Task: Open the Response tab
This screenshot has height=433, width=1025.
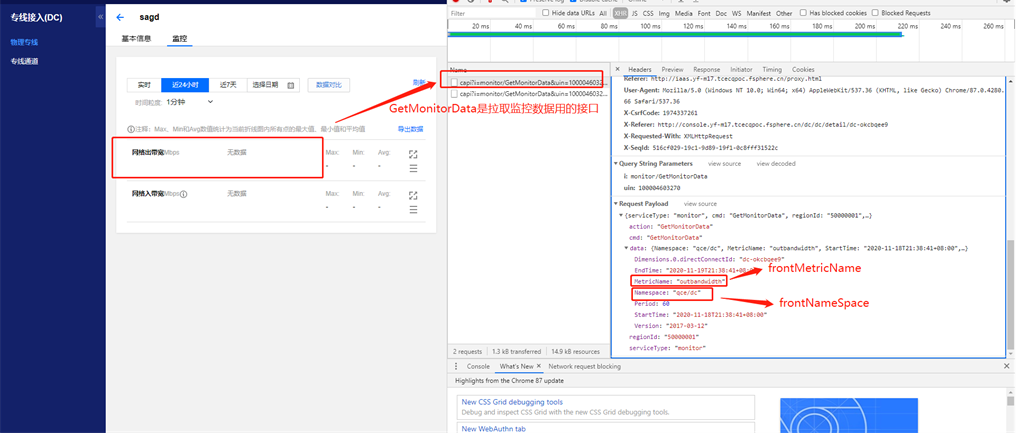Action: [x=707, y=69]
